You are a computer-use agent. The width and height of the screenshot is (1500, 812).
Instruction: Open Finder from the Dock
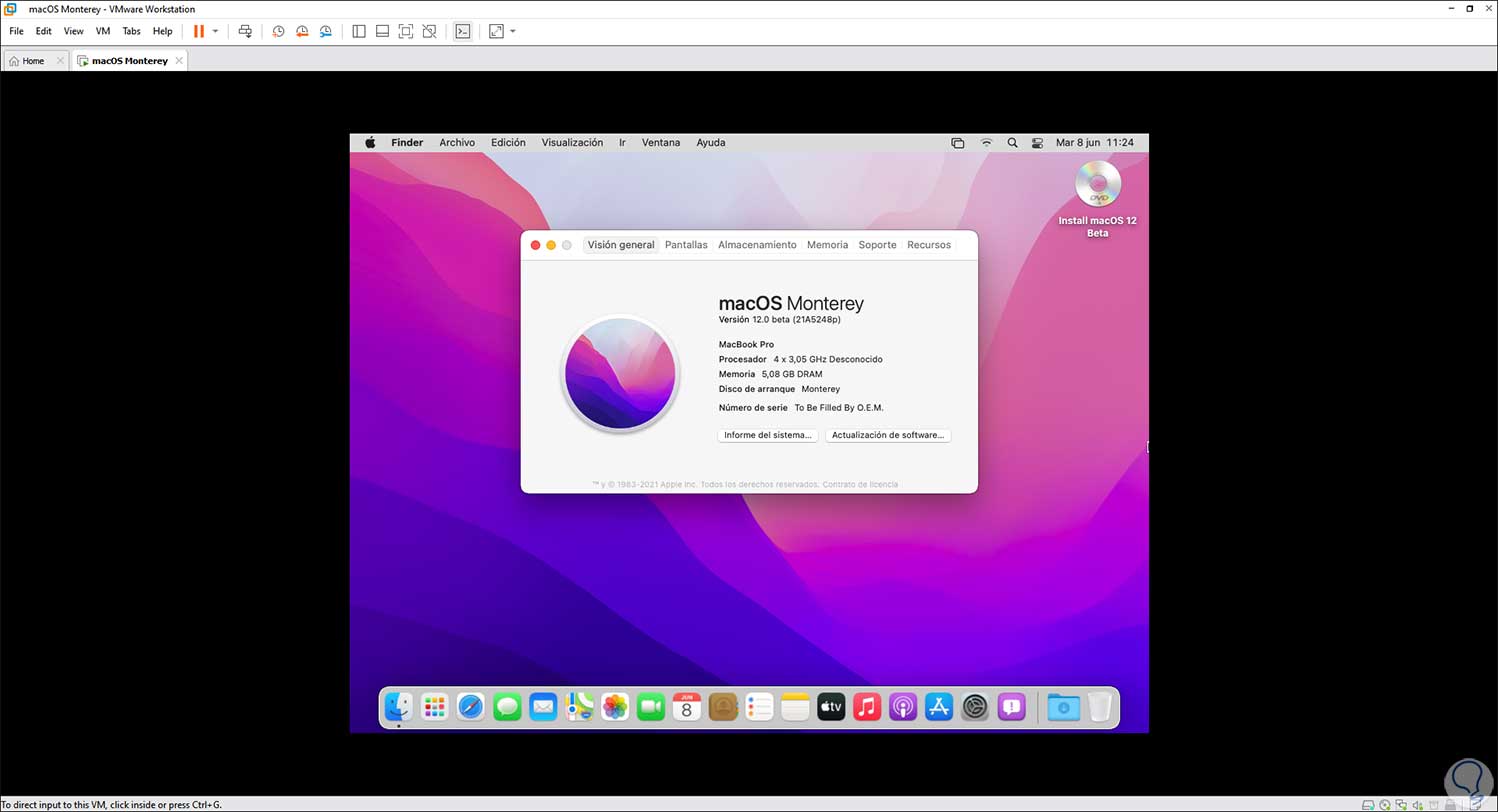[399, 707]
